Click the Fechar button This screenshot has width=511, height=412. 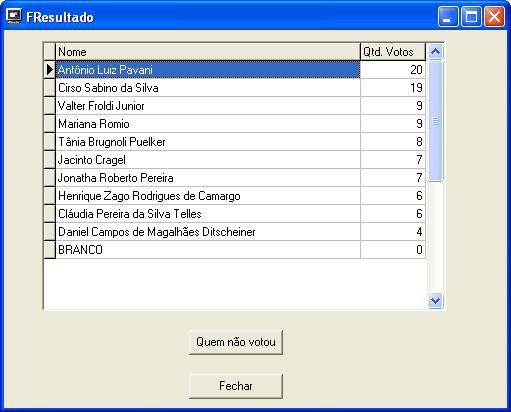pyautogui.click(x=236, y=386)
